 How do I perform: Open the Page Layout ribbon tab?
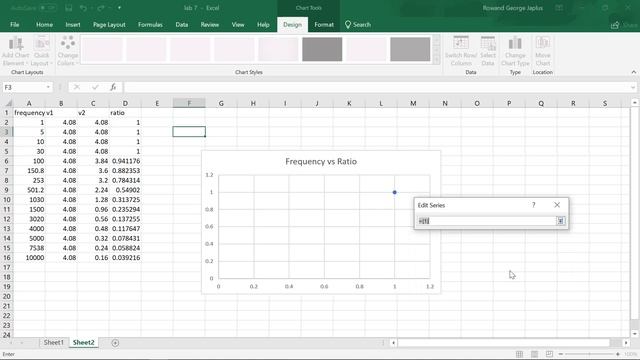point(109,24)
